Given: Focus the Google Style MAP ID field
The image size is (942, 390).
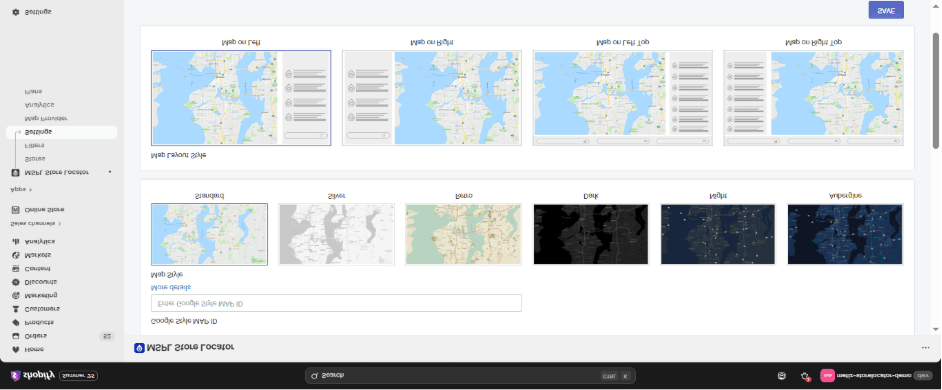Looking at the screenshot, I should (x=336, y=303).
